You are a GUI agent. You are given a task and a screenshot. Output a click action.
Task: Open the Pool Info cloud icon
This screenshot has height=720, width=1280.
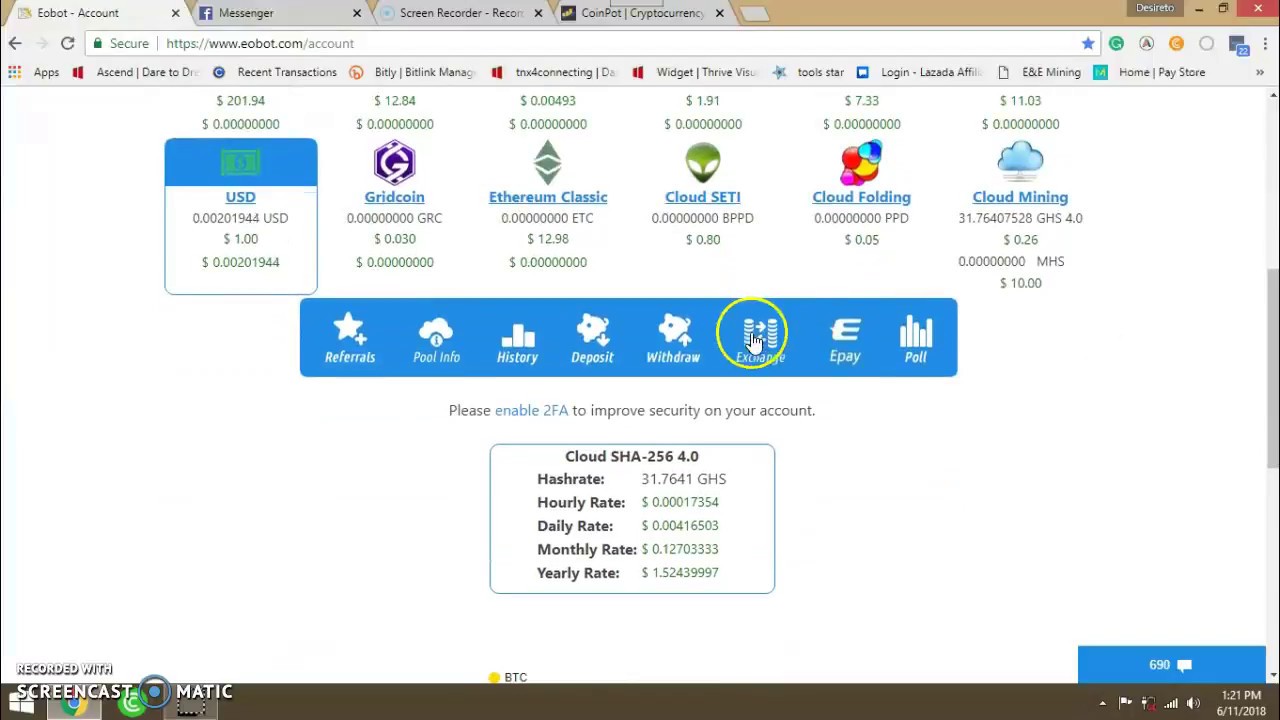pos(436,338)
